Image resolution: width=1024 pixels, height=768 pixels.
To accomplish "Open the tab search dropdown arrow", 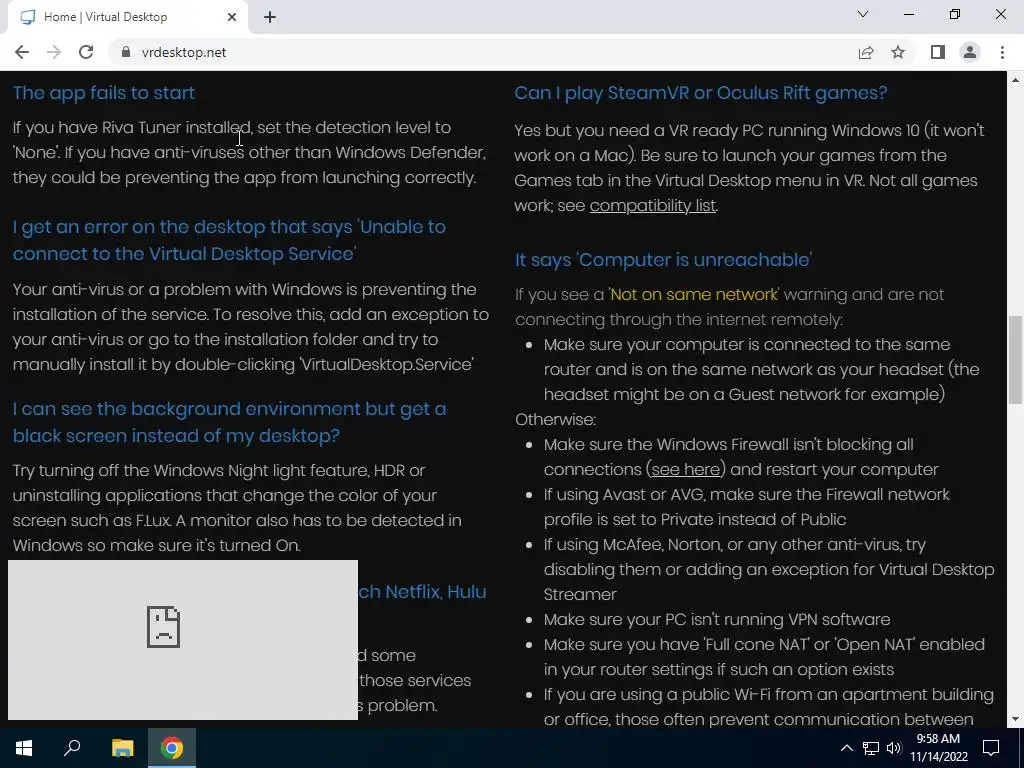I will point(863,14).
